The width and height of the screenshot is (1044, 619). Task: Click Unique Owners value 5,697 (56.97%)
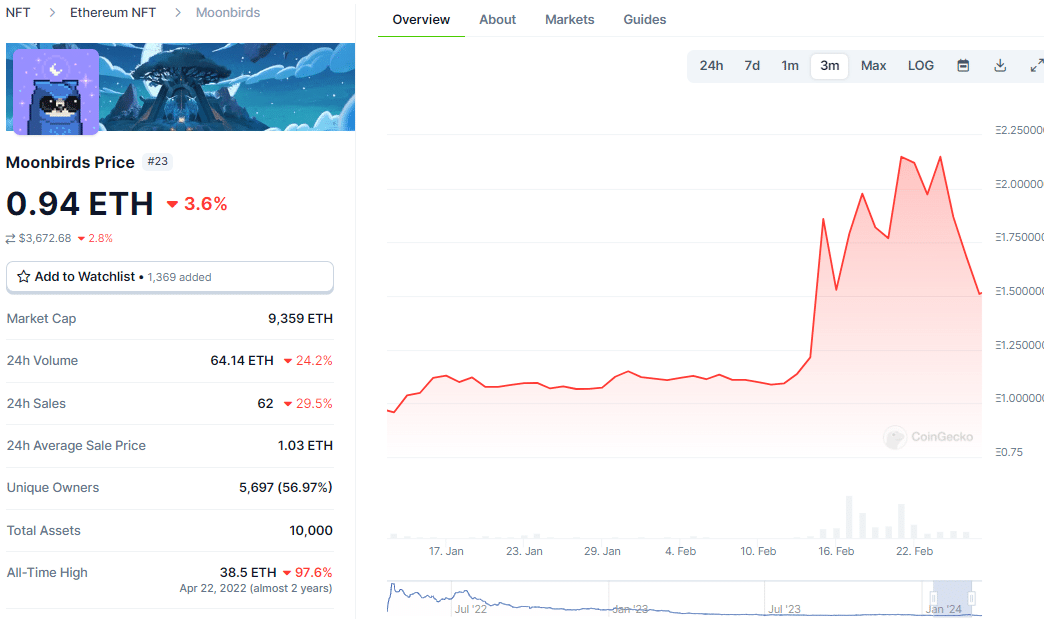point(286,488)
